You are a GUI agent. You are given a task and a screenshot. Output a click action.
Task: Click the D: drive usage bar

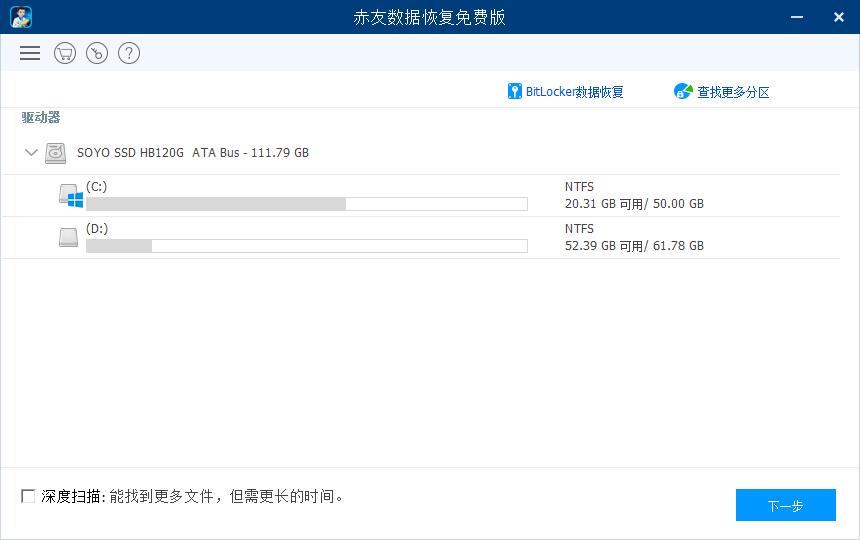click(x=306, y=246)
